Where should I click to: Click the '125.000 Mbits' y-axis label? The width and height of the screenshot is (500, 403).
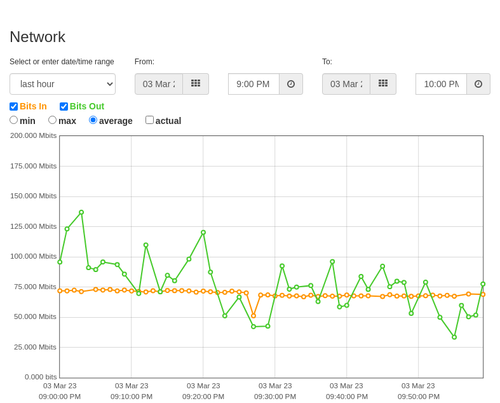pos(33,226)
